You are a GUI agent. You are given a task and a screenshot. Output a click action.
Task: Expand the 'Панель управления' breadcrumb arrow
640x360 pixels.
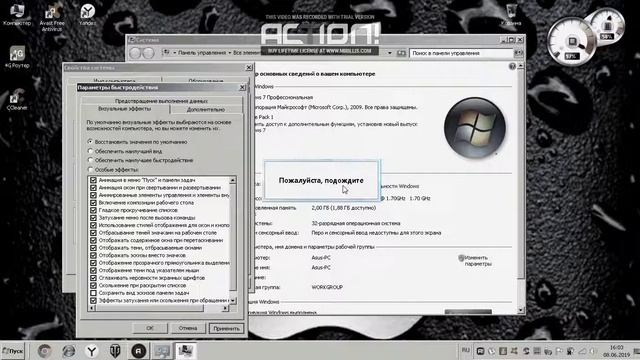[x=230, y=53]
